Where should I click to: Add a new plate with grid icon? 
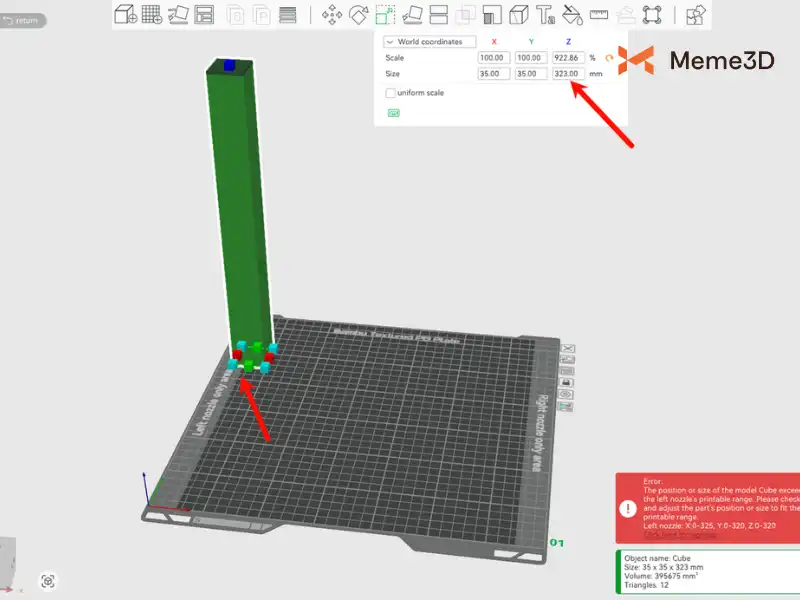coord(152,14)
